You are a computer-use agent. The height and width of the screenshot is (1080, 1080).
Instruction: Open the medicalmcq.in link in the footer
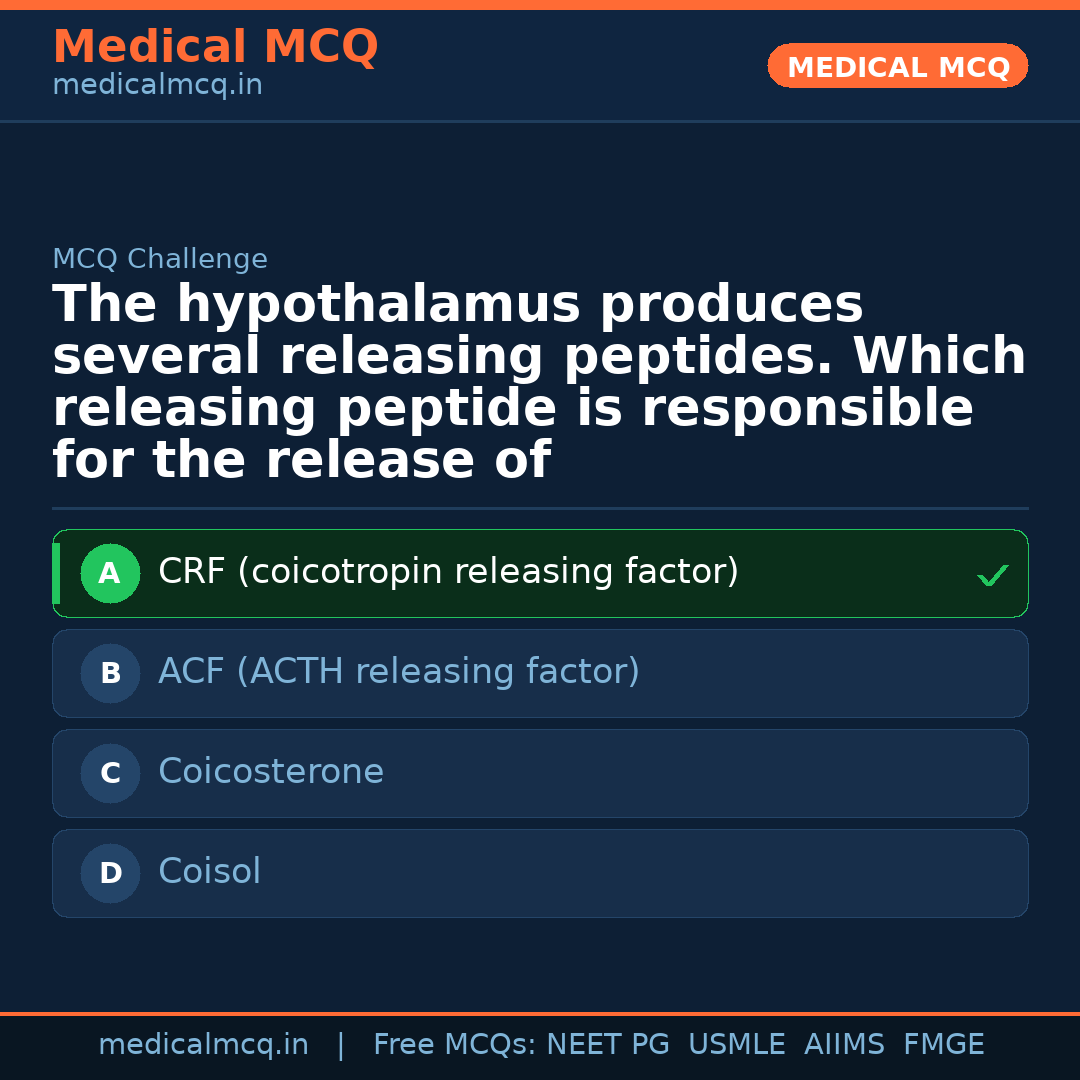tap(203, 1045)
